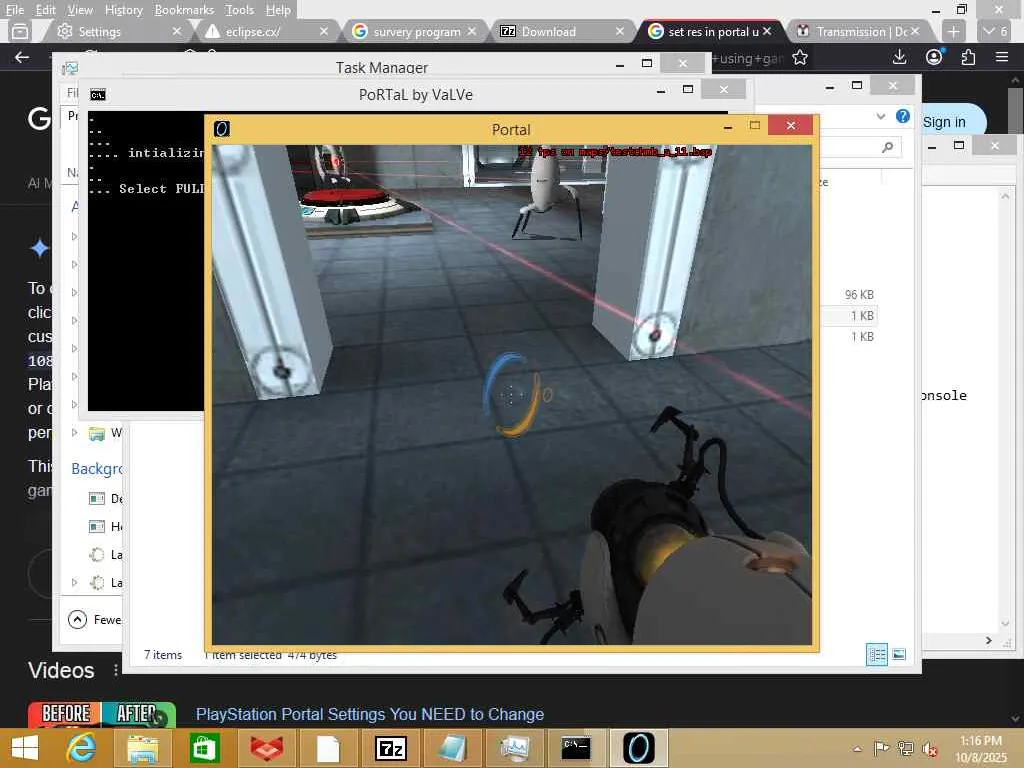This screenshot has width=1024, height=768.
Task: Select the 96 KB file row in Explorer
Action: (849, 295)
